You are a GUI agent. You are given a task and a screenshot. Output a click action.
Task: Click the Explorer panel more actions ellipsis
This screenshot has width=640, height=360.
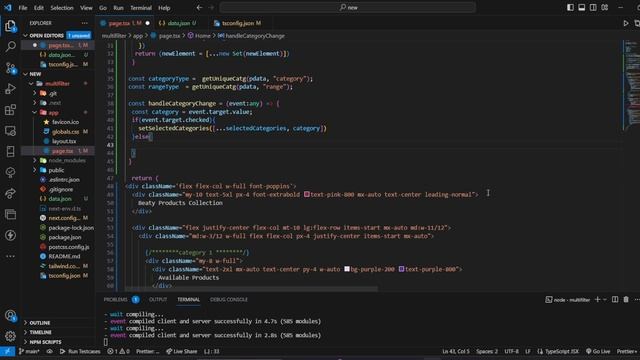click(x=84, y=23)
